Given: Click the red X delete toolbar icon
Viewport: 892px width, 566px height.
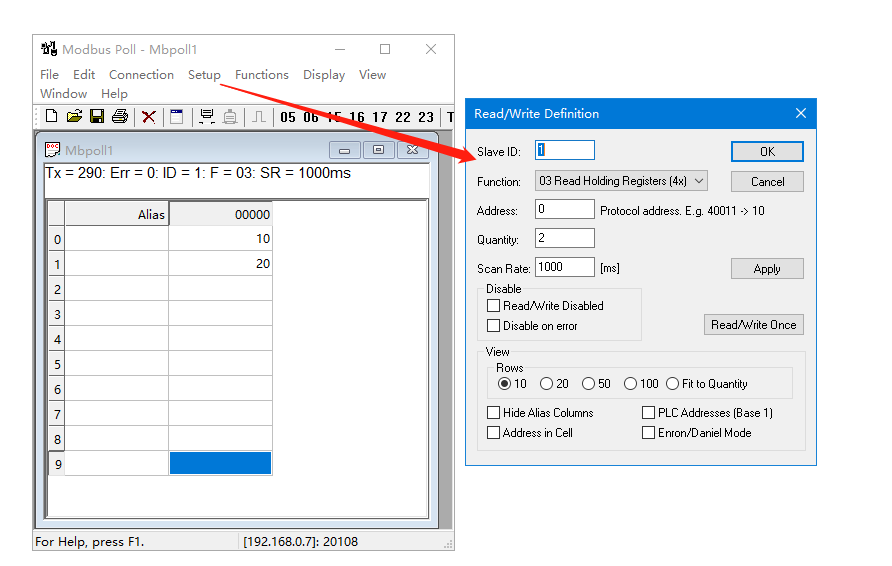Looking at the screenshot, I should click(148, 117).
